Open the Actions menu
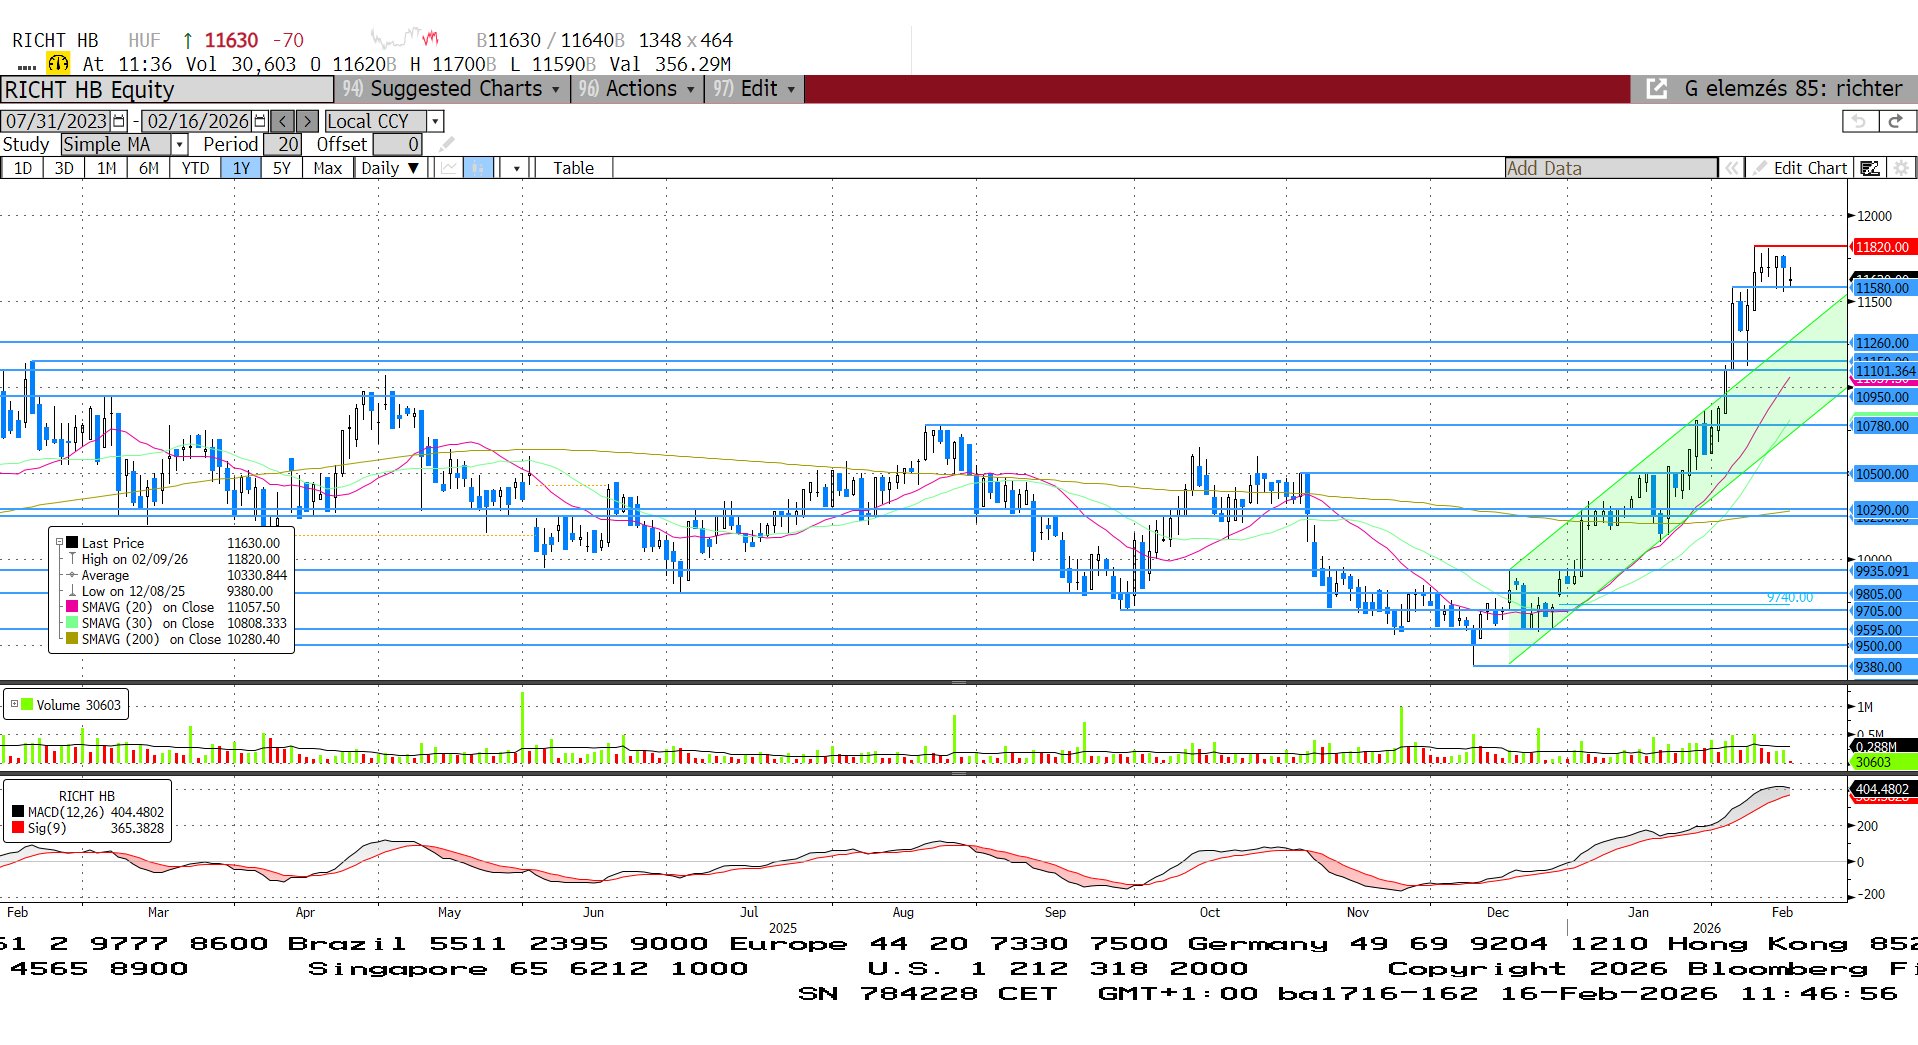Image resolution: width=1918 pixels, height=1045 pixels. [639, 89]
